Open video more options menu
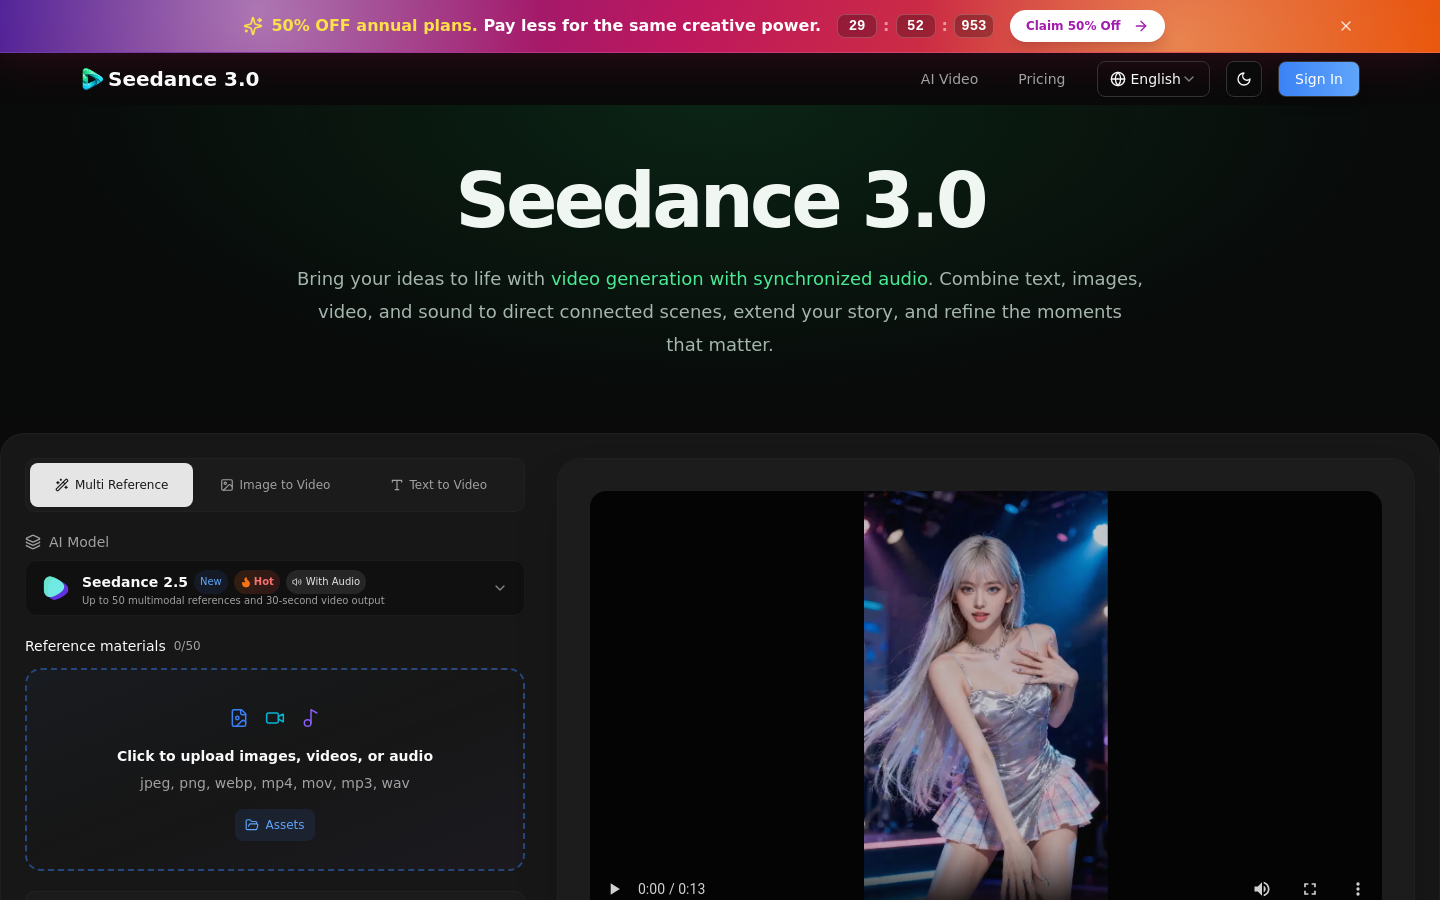The image size is (1440, 900). click(x=1358, y=889)
